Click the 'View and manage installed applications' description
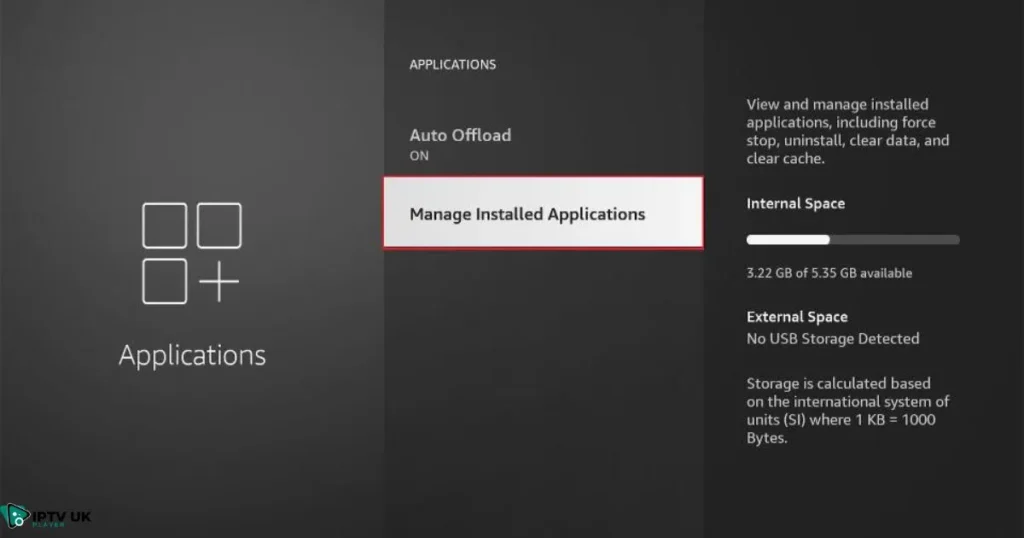This screenshot has width=1024, height=538. (848, 131)
